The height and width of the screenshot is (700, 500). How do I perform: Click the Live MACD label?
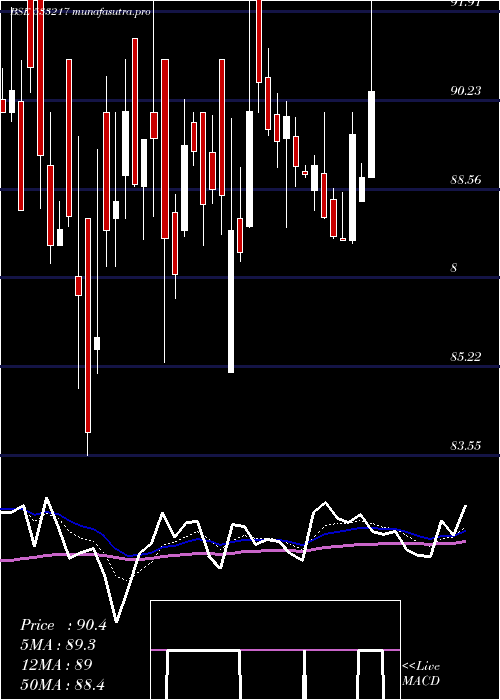point(421,673)
